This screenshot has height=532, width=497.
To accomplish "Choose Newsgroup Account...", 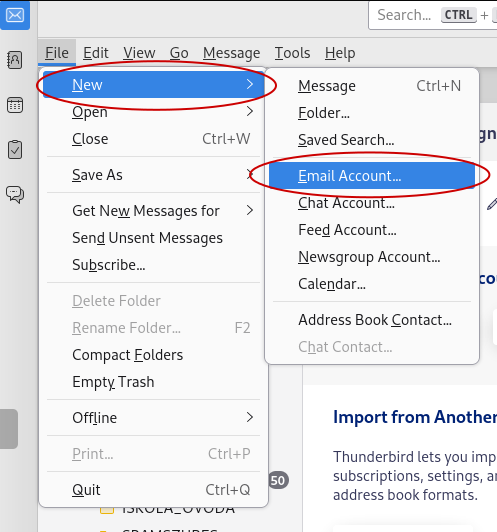I will click(372, 257).
